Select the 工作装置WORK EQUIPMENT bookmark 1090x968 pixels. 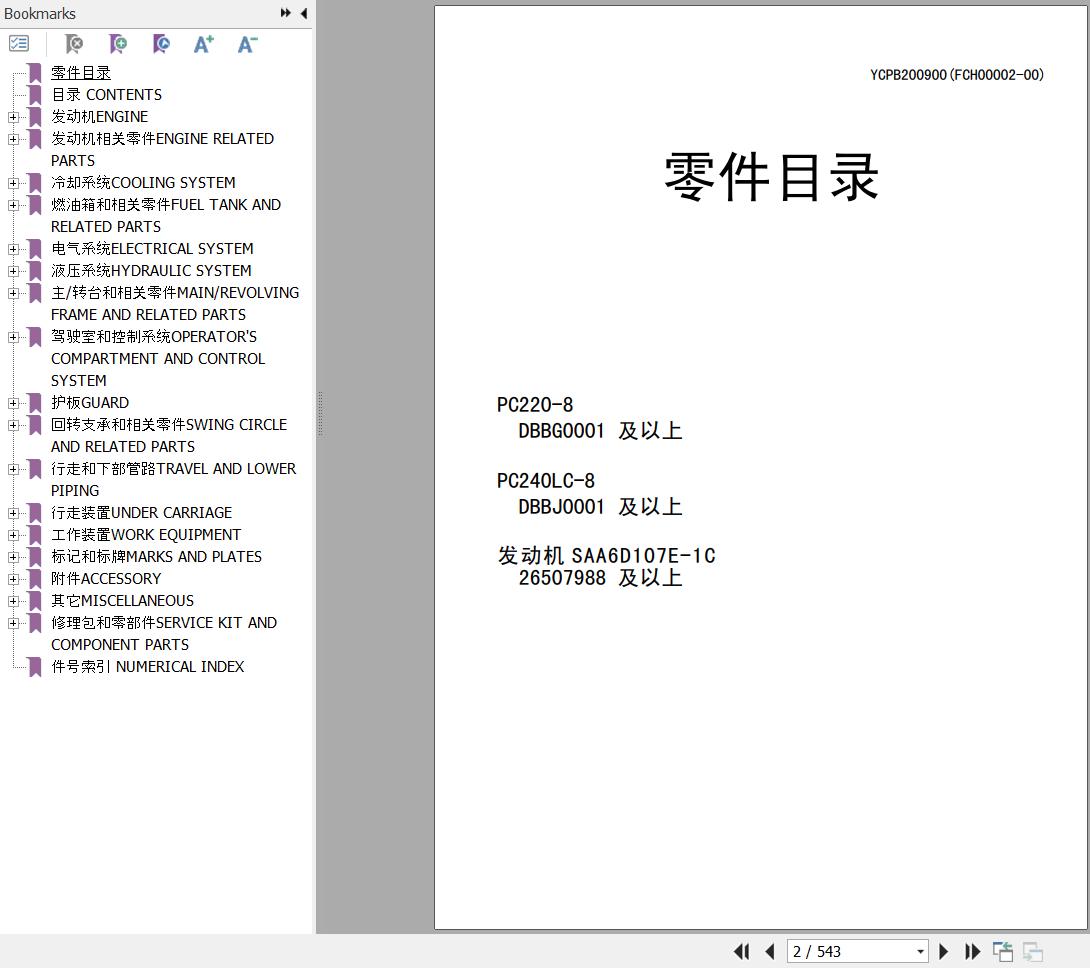(x=146, y=535)
